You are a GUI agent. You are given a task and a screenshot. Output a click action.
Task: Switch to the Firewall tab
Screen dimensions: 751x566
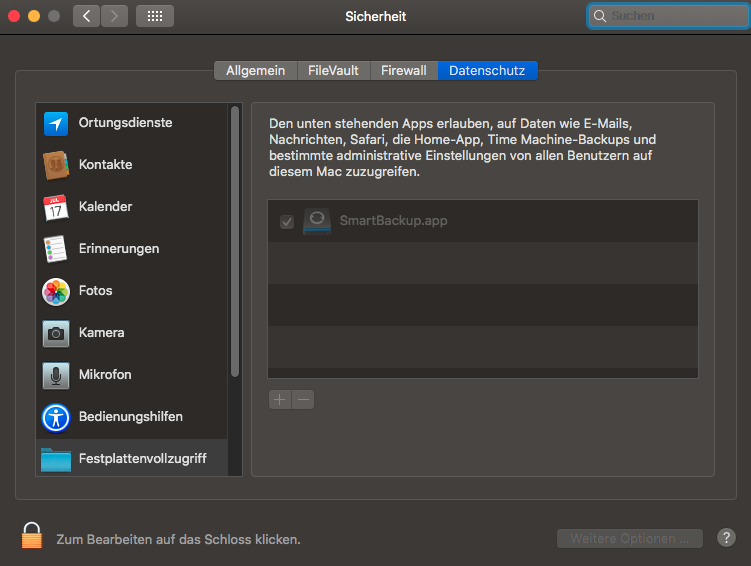(403, 71)
